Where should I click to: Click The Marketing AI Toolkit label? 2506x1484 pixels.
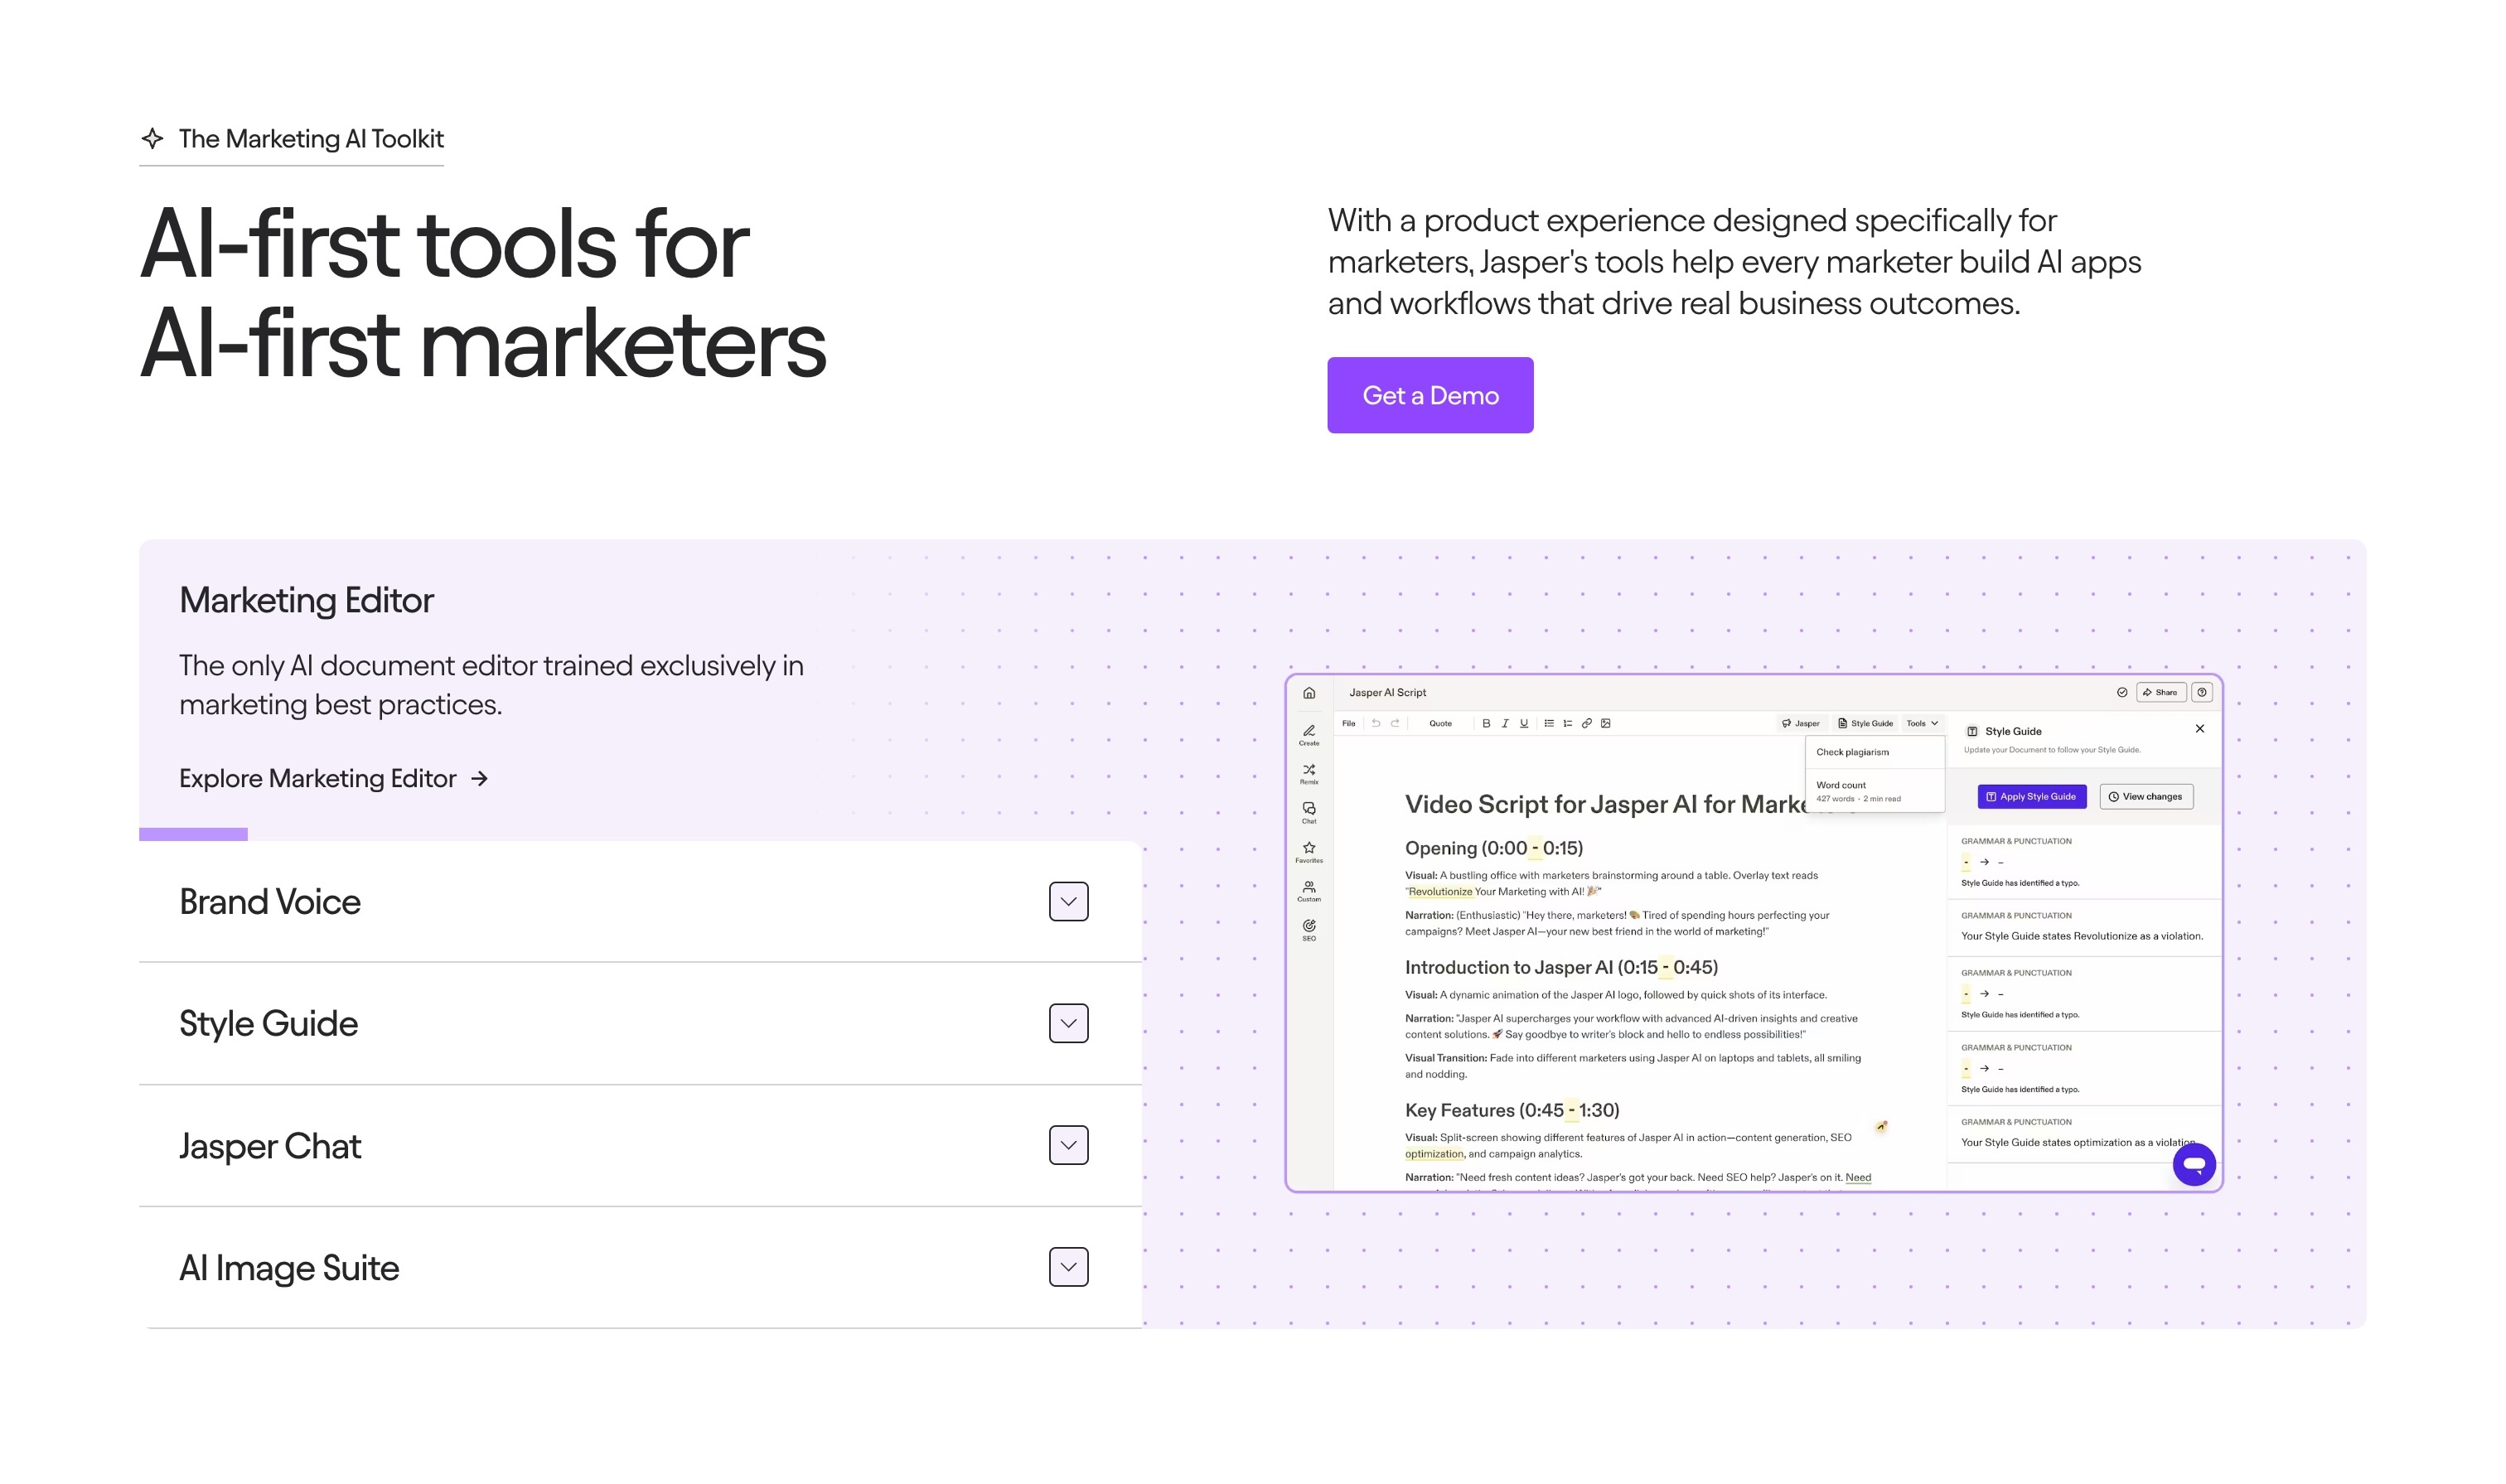click(x=311, y=139)
